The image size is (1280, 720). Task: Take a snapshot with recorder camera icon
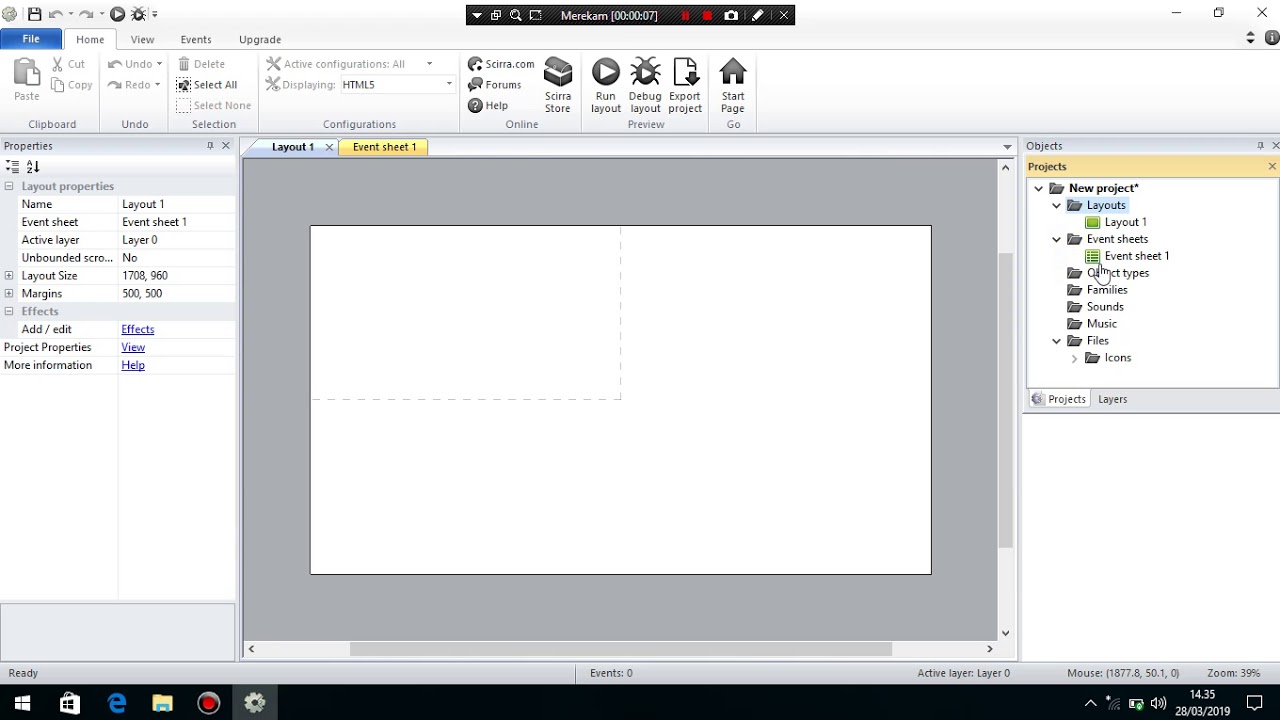731,15
